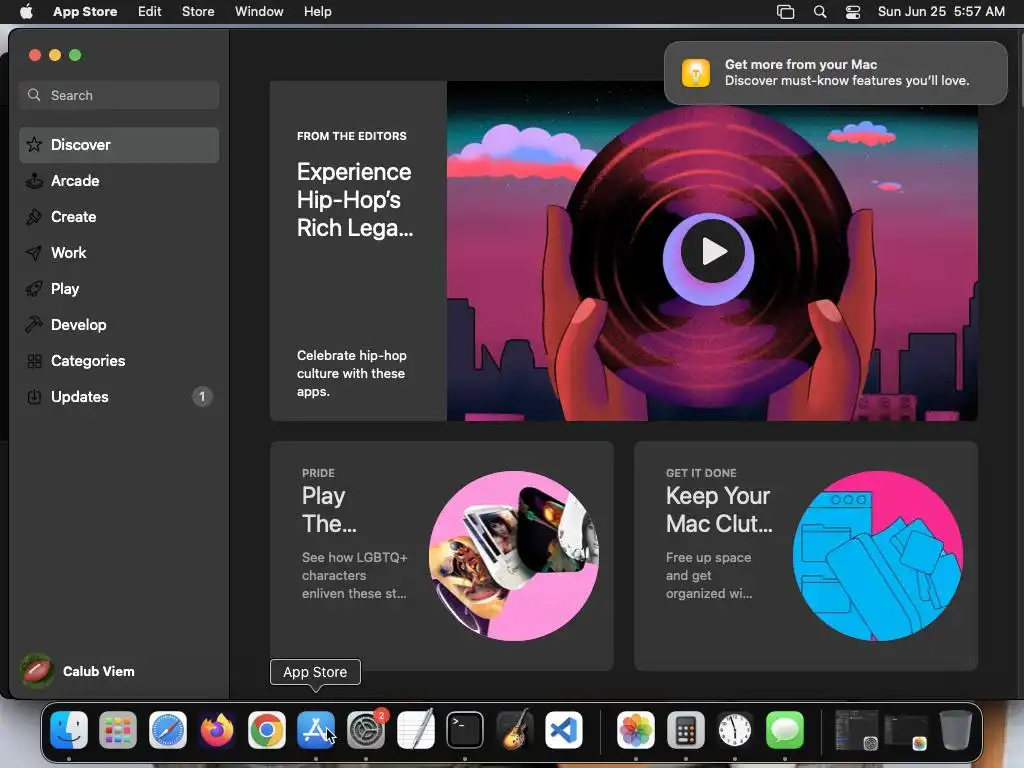
Task: Open the Get more from your Mac notification
Action: tap(836, 72)
